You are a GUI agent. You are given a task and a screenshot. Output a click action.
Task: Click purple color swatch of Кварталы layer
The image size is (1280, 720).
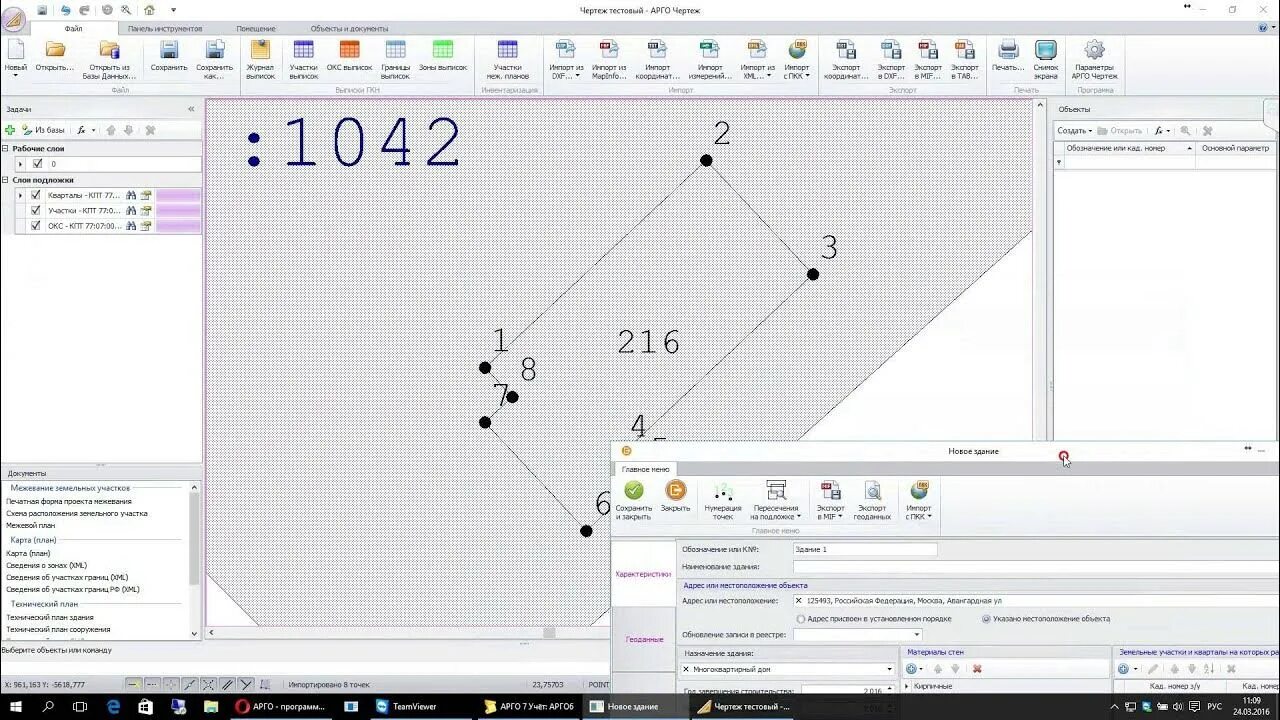[x=178, y=196]
